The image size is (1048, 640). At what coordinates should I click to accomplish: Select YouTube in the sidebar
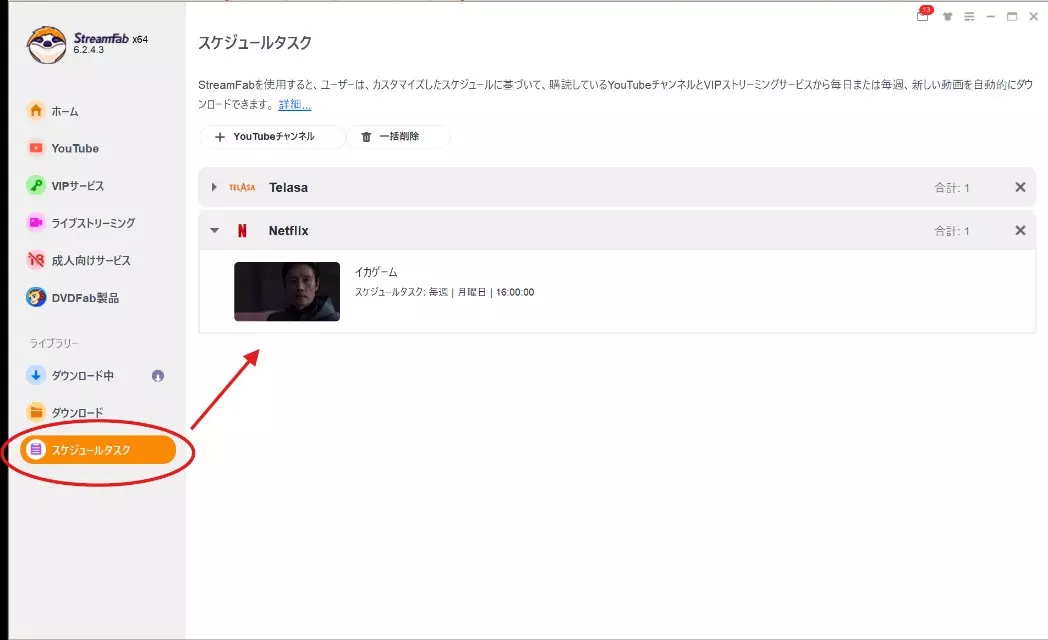coord(62,148)
